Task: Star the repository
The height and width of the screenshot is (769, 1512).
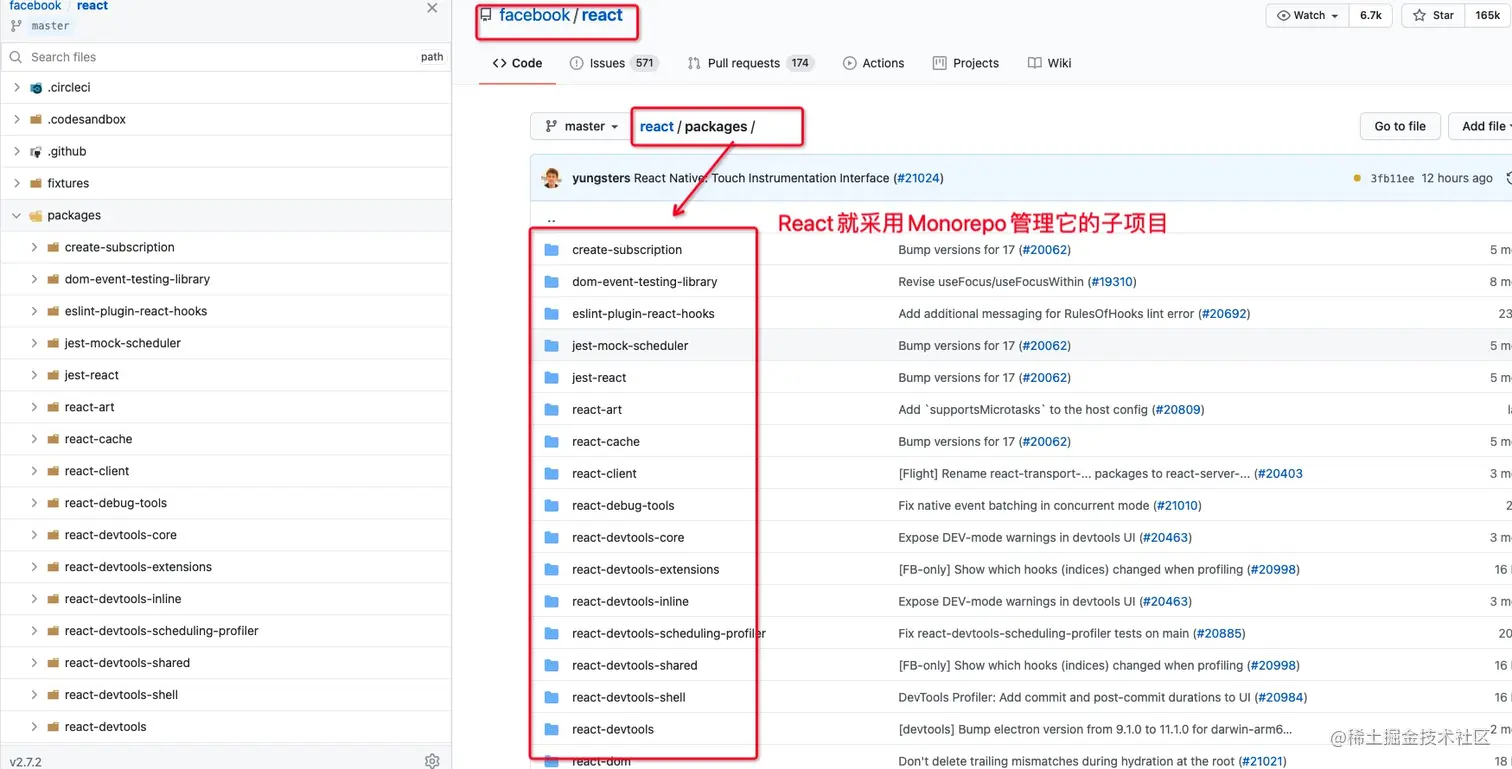Action: (1434, 15)
